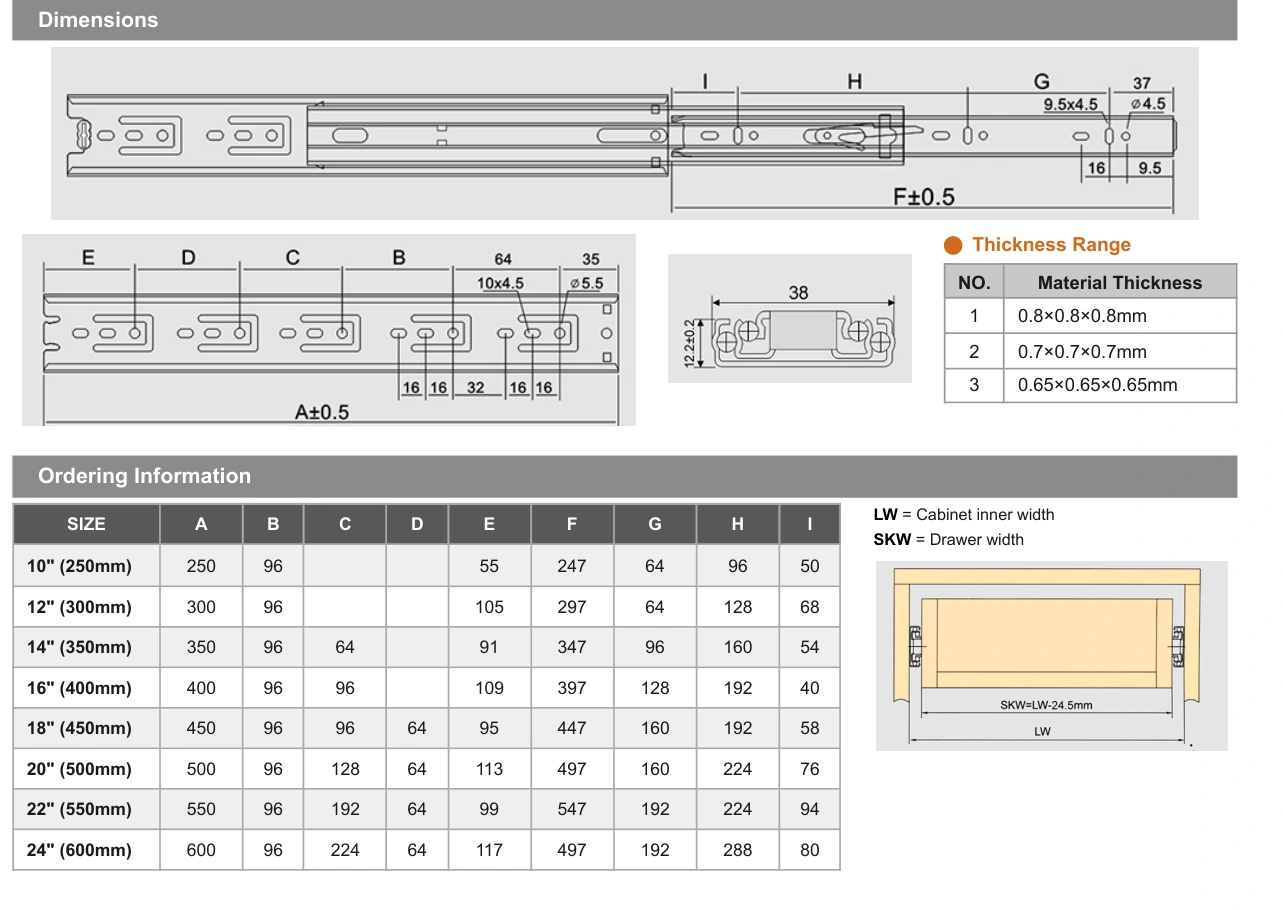The width and height of the screenshot is (1283, 910).
Task: Open the drawer installation width diagram
Action: (1051, 655)
